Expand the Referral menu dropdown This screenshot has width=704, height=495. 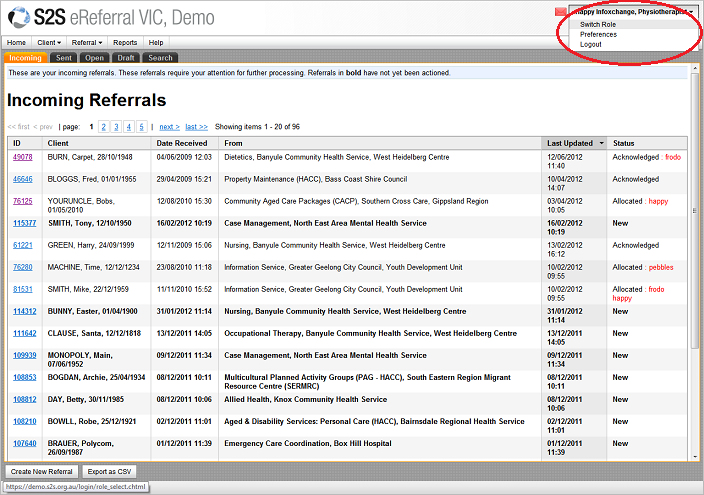point(87,43)
